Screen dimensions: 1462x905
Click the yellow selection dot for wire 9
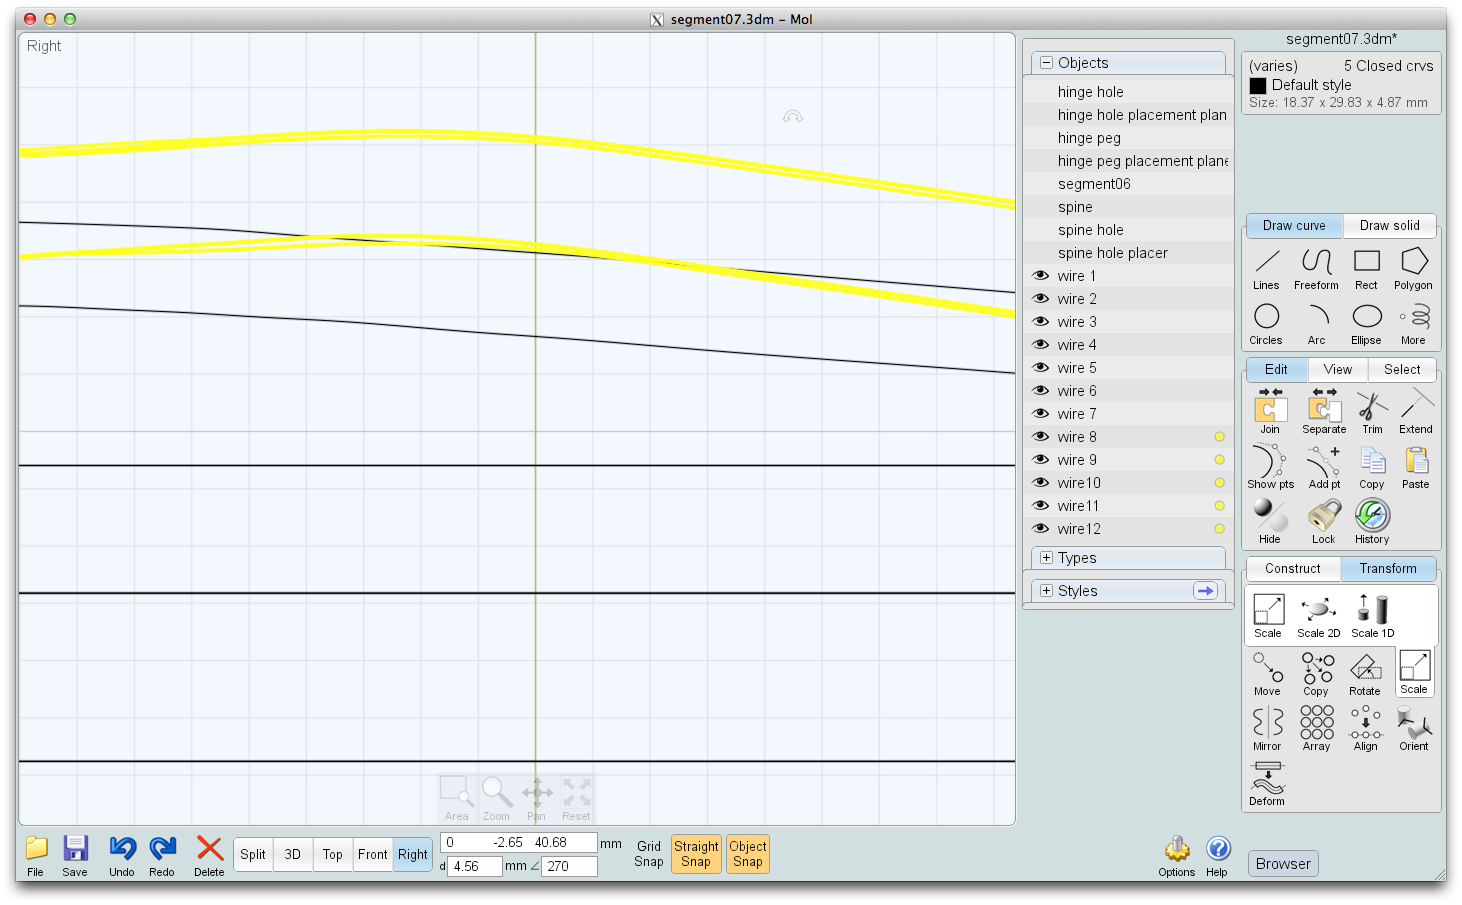click(1219, 460)
